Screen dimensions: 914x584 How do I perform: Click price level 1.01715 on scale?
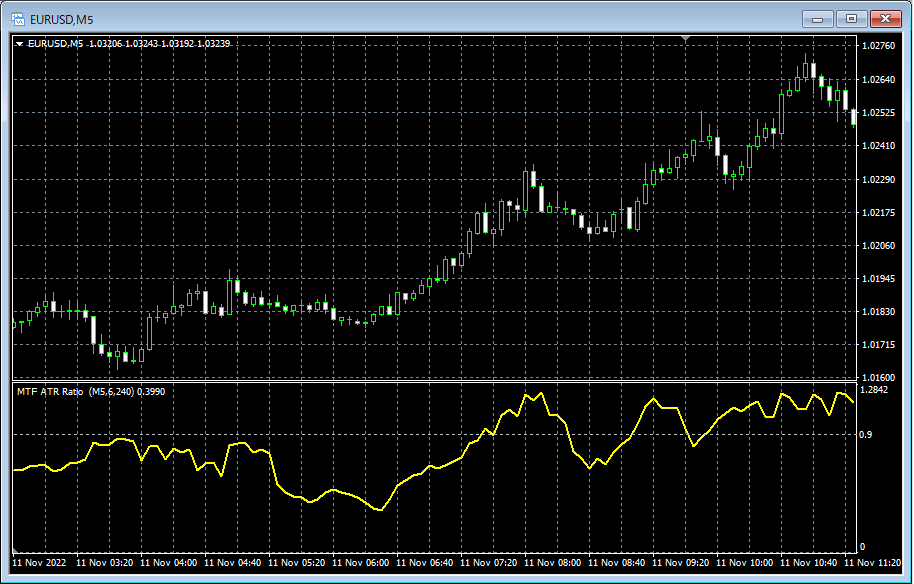(x=878, y=345)
